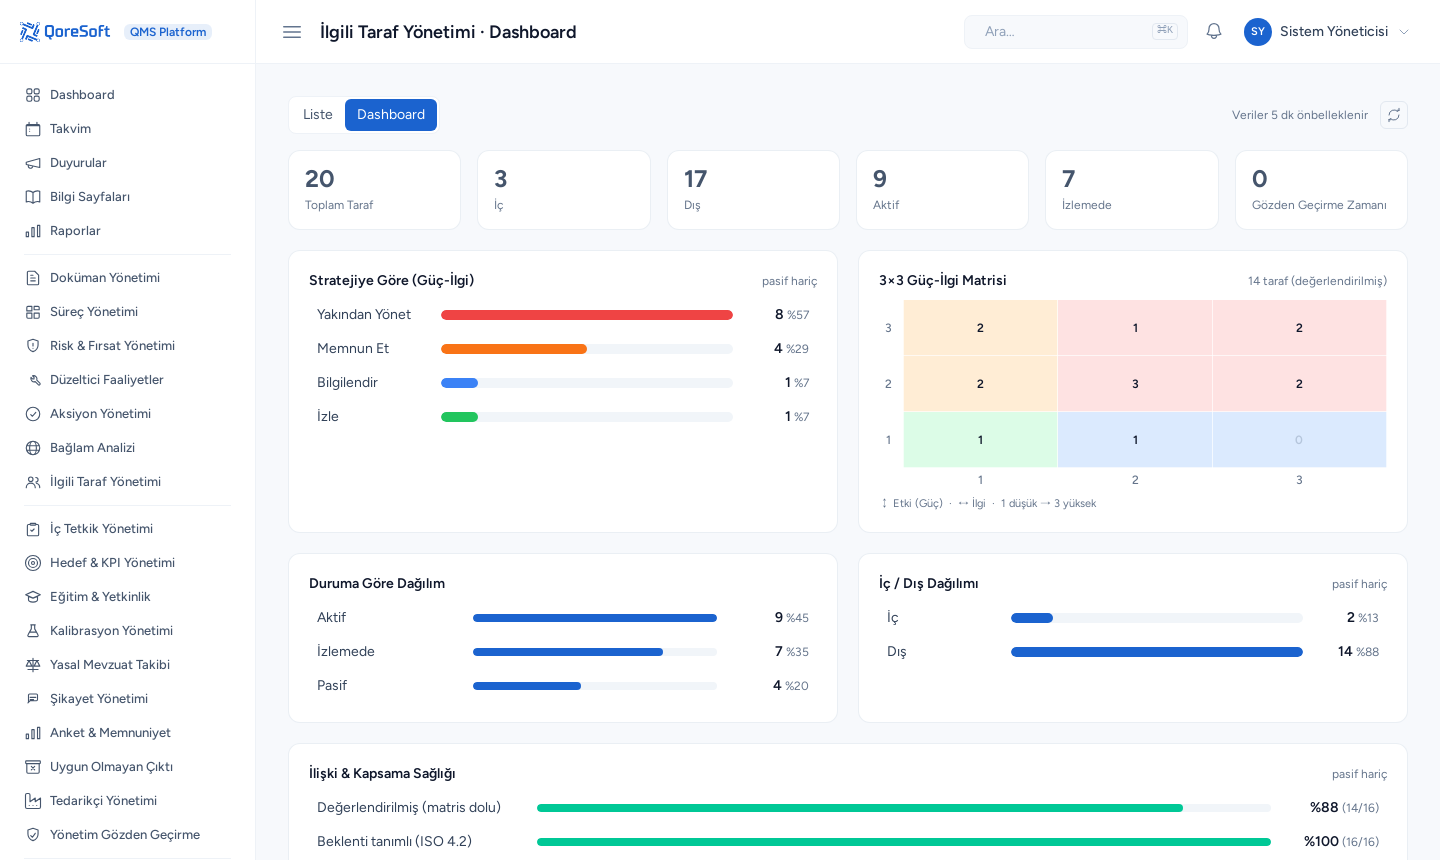Refresh the cached dashboard data

pyautogui.click(x=1394, y=115)
